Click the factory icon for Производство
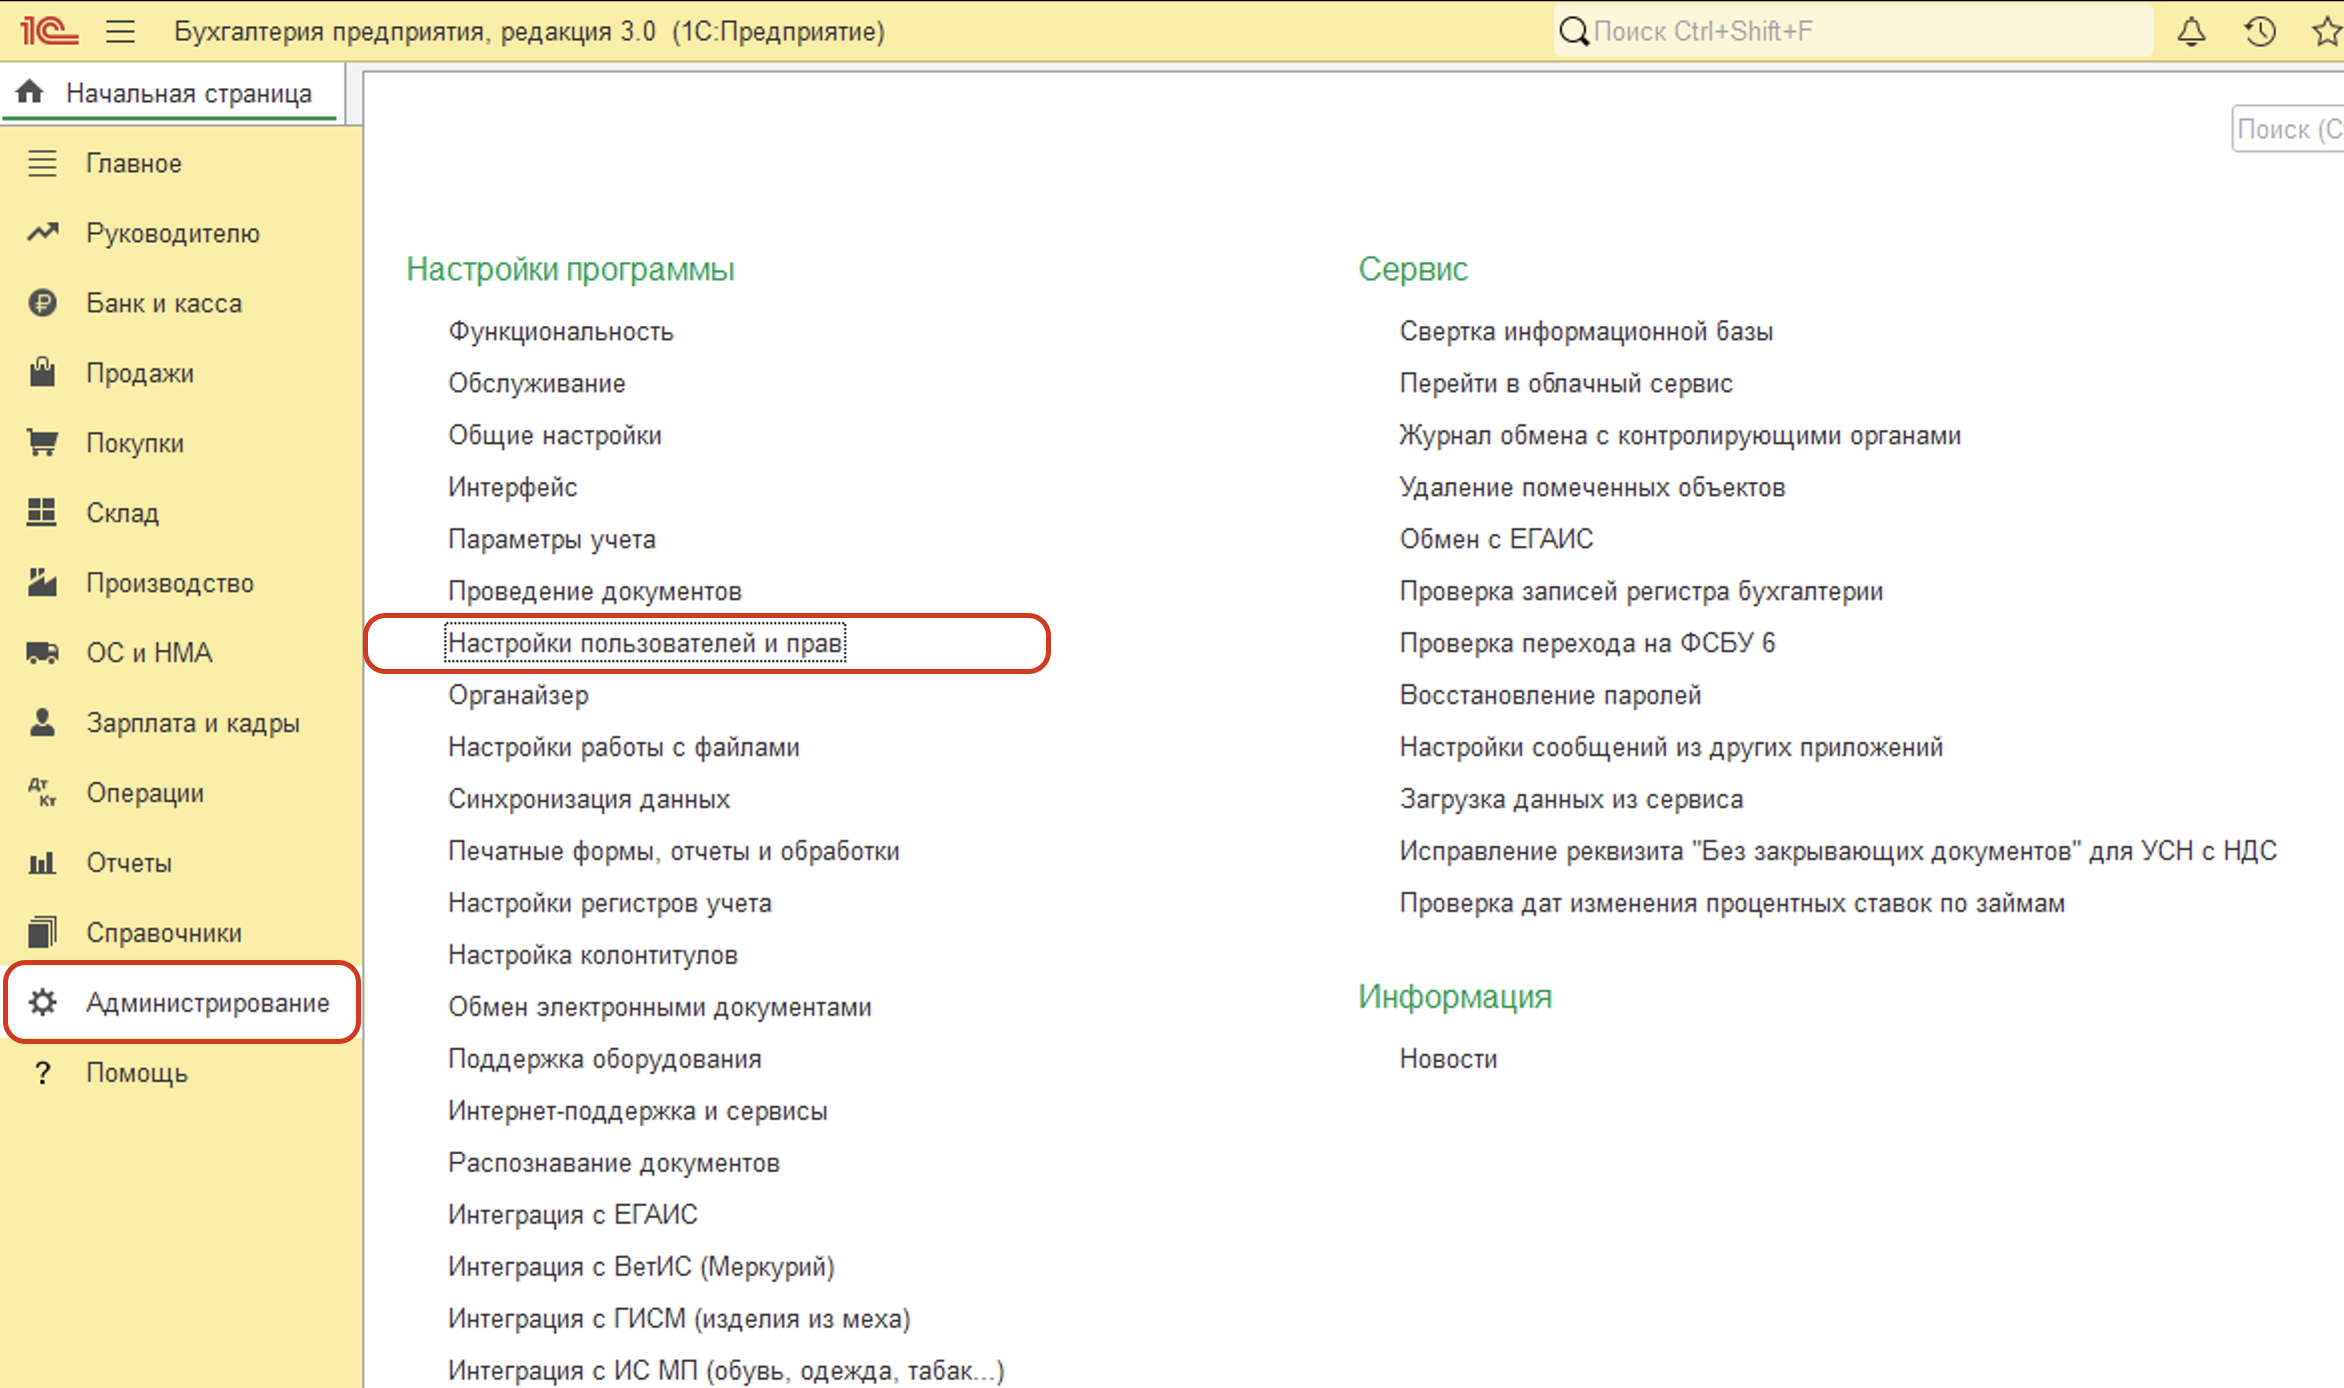The image size is (2344, 1388). (42, 582)
